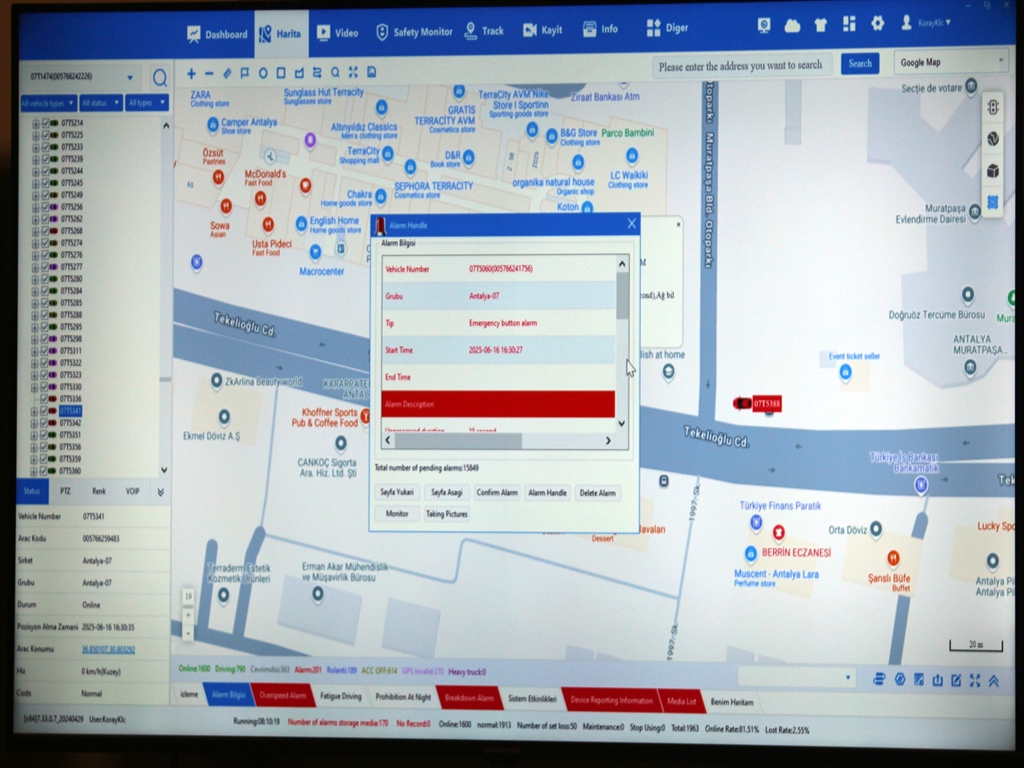Click the vehicle search magnifier button

(159, 78)
